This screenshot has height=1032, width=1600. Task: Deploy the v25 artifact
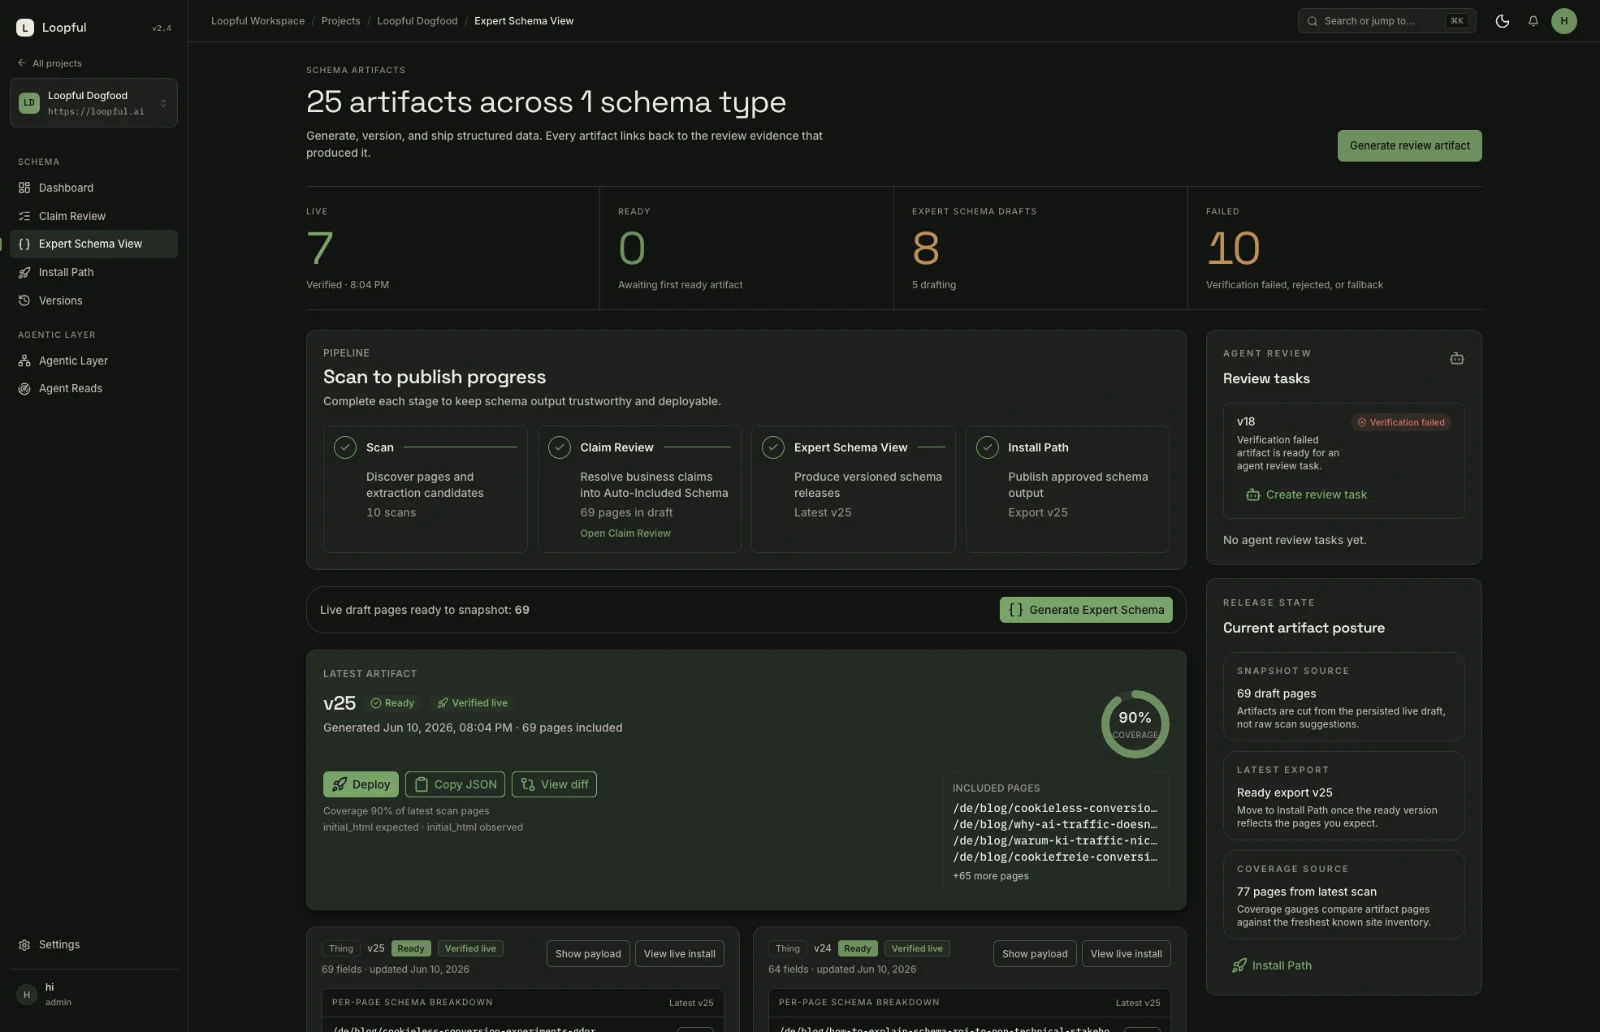[361, 785]
